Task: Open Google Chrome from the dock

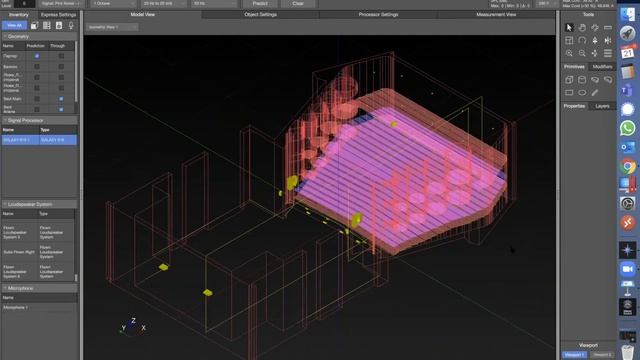Action: coord(628,167)
